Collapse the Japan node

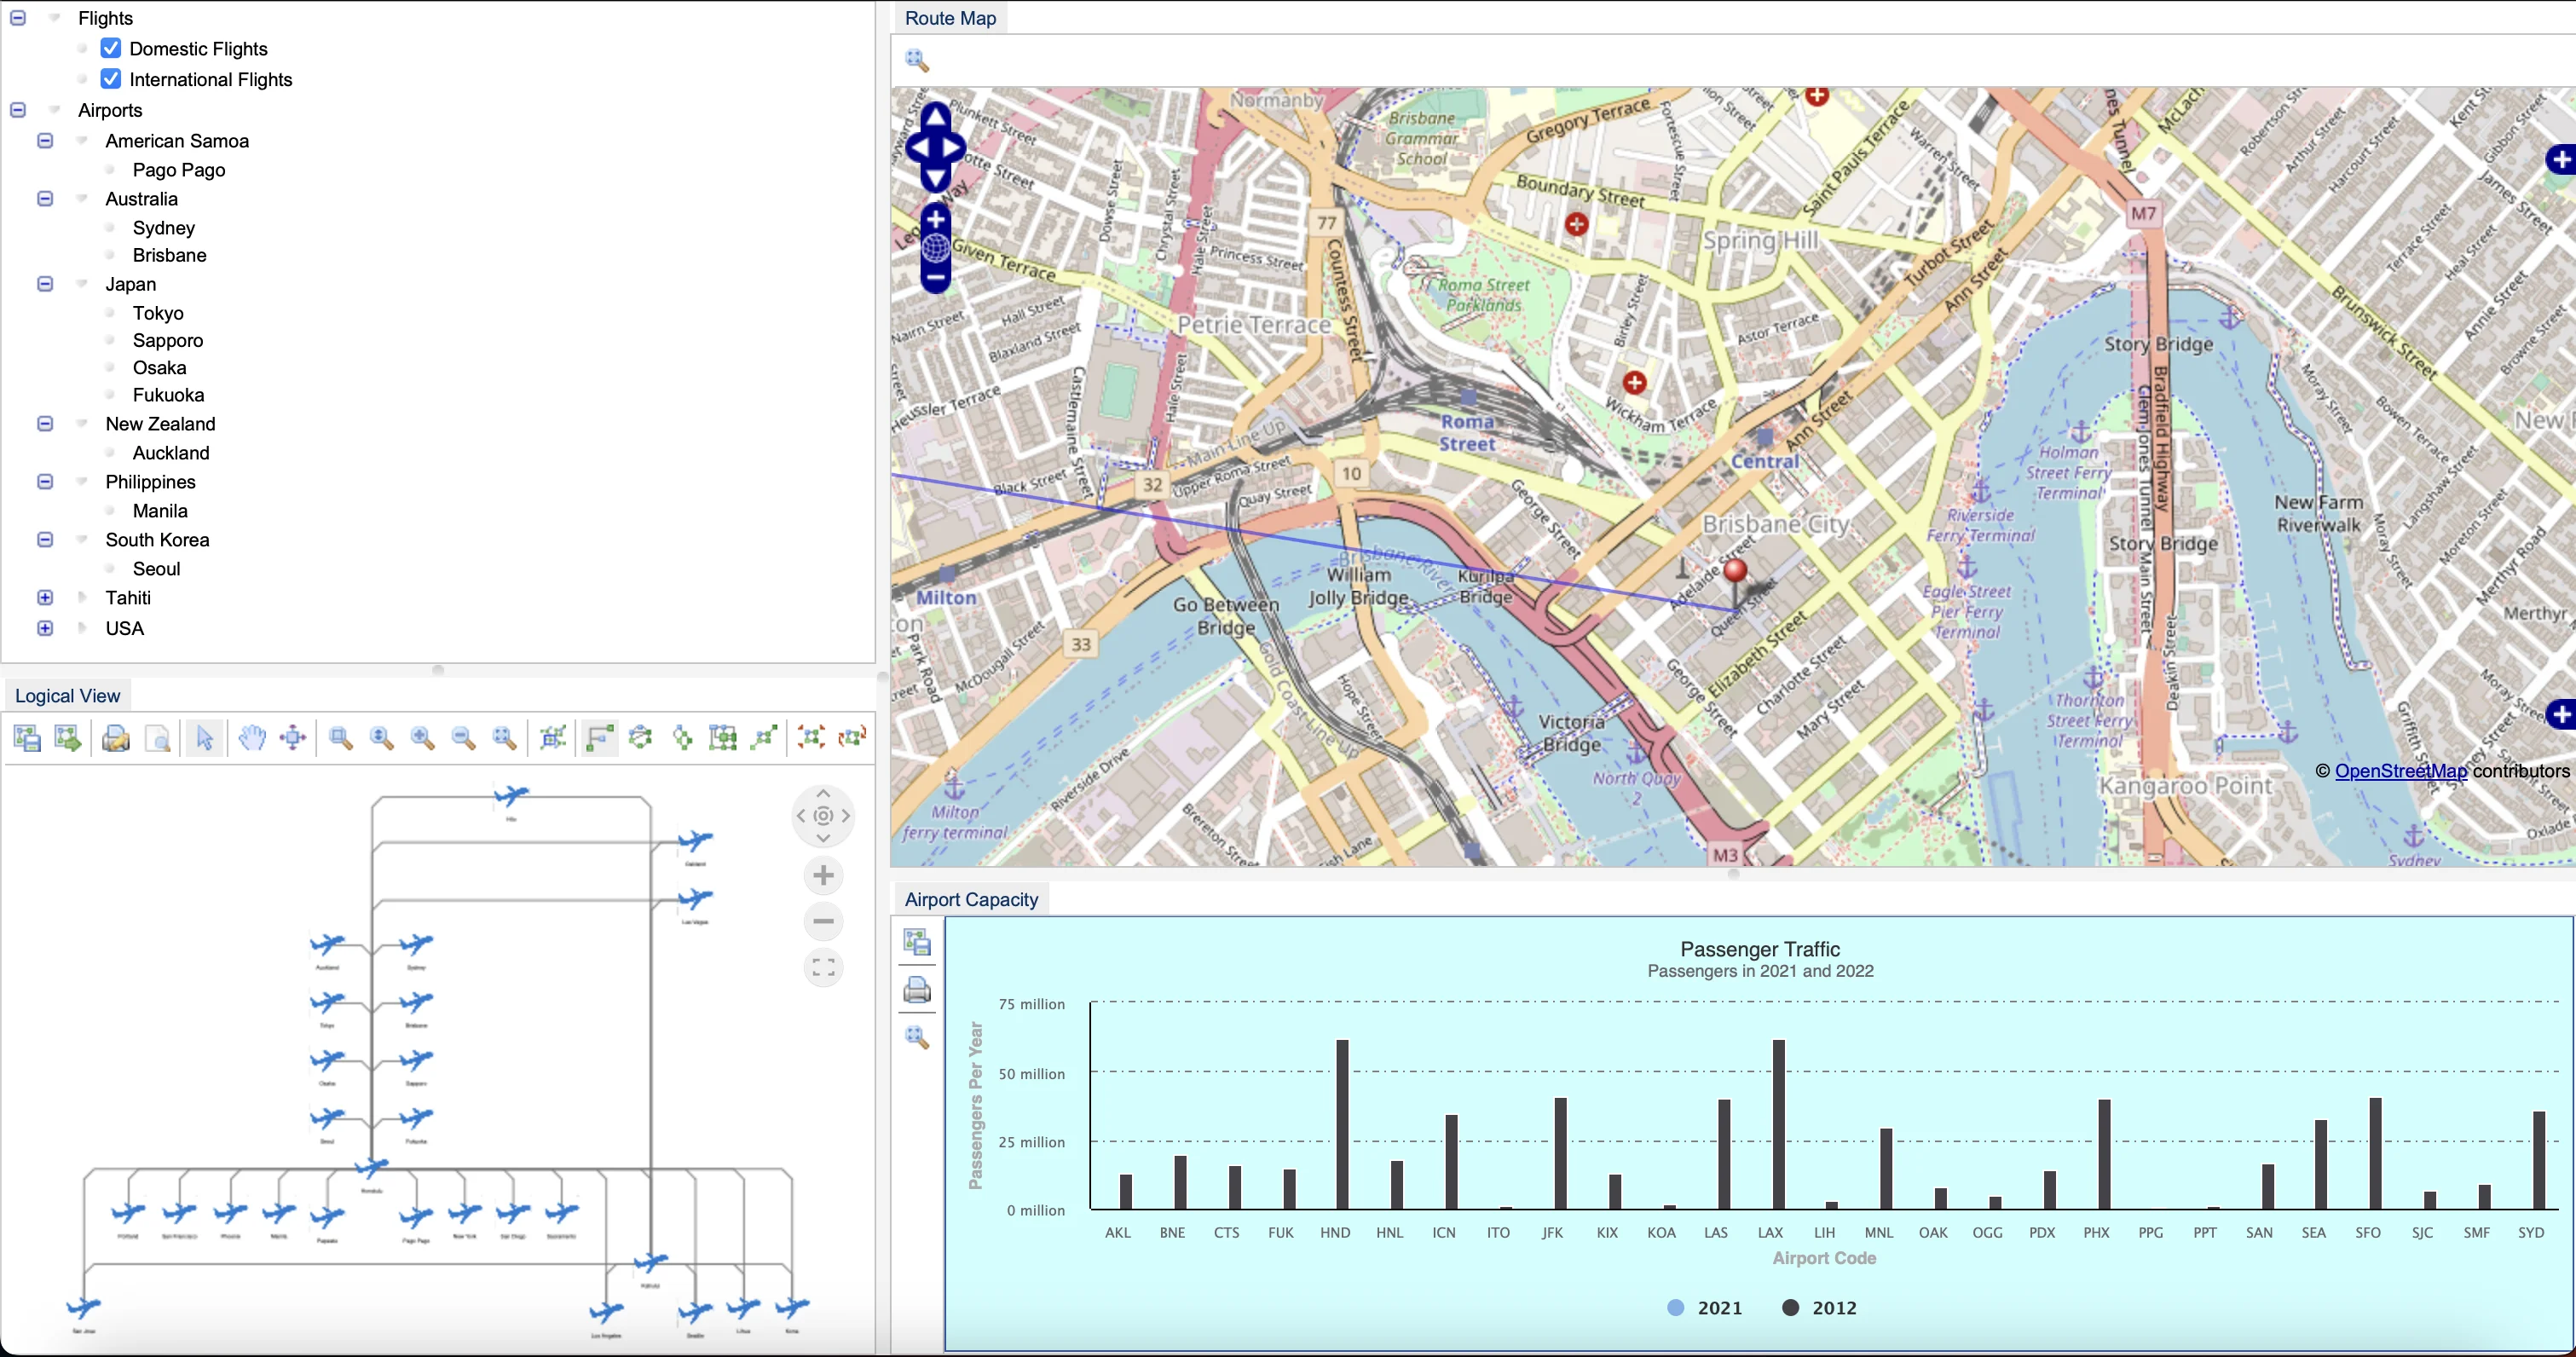click(x=45, y=284)
